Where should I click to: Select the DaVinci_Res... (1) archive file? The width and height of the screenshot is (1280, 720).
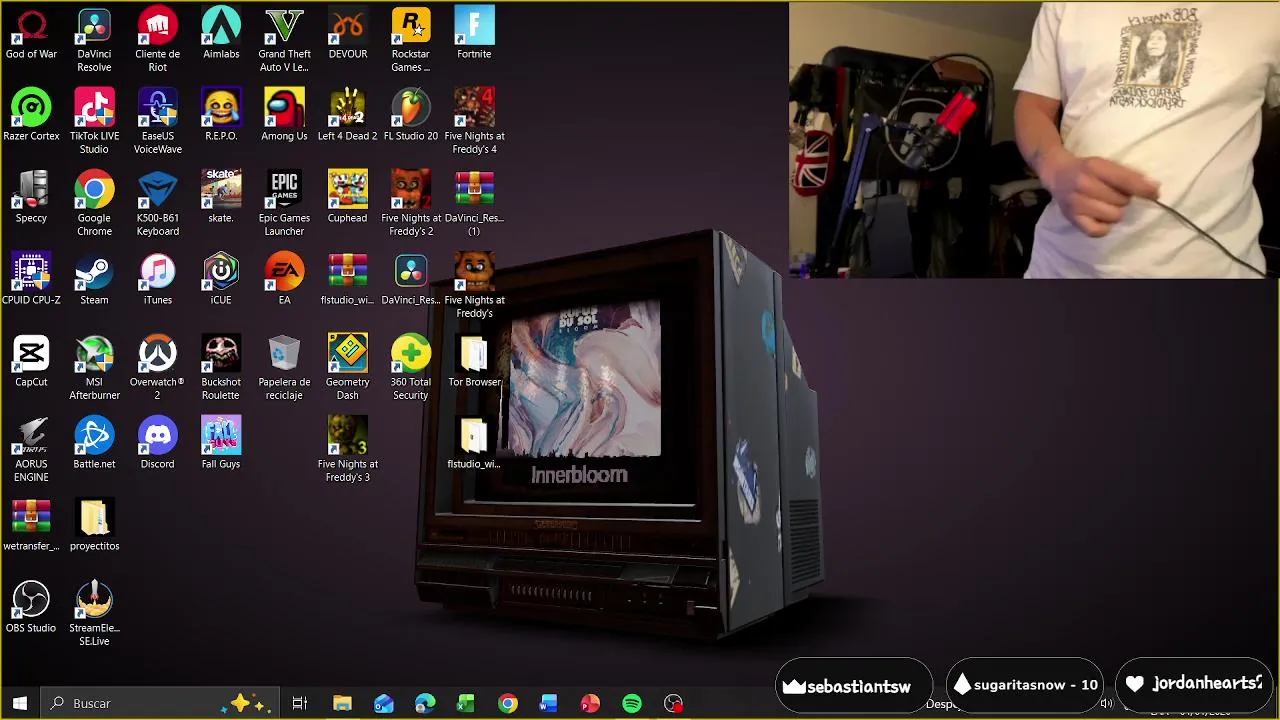[474, 205]
